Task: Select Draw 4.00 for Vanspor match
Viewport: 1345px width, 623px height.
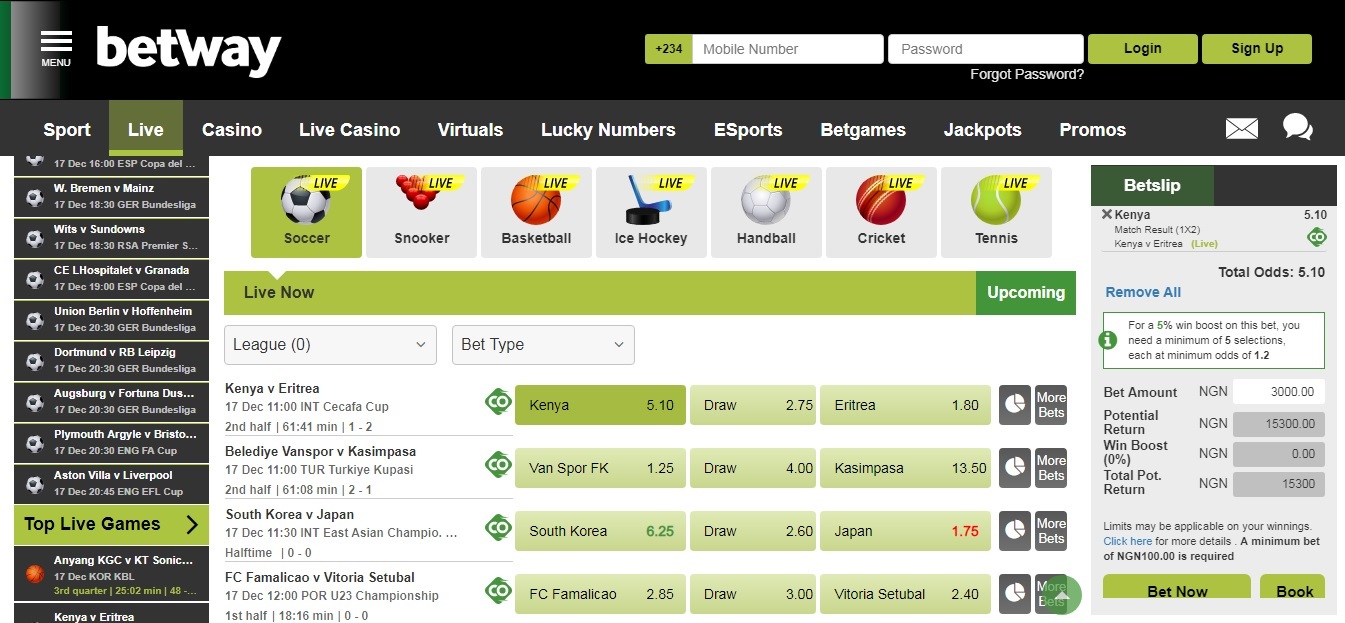Action: (752, 468)
